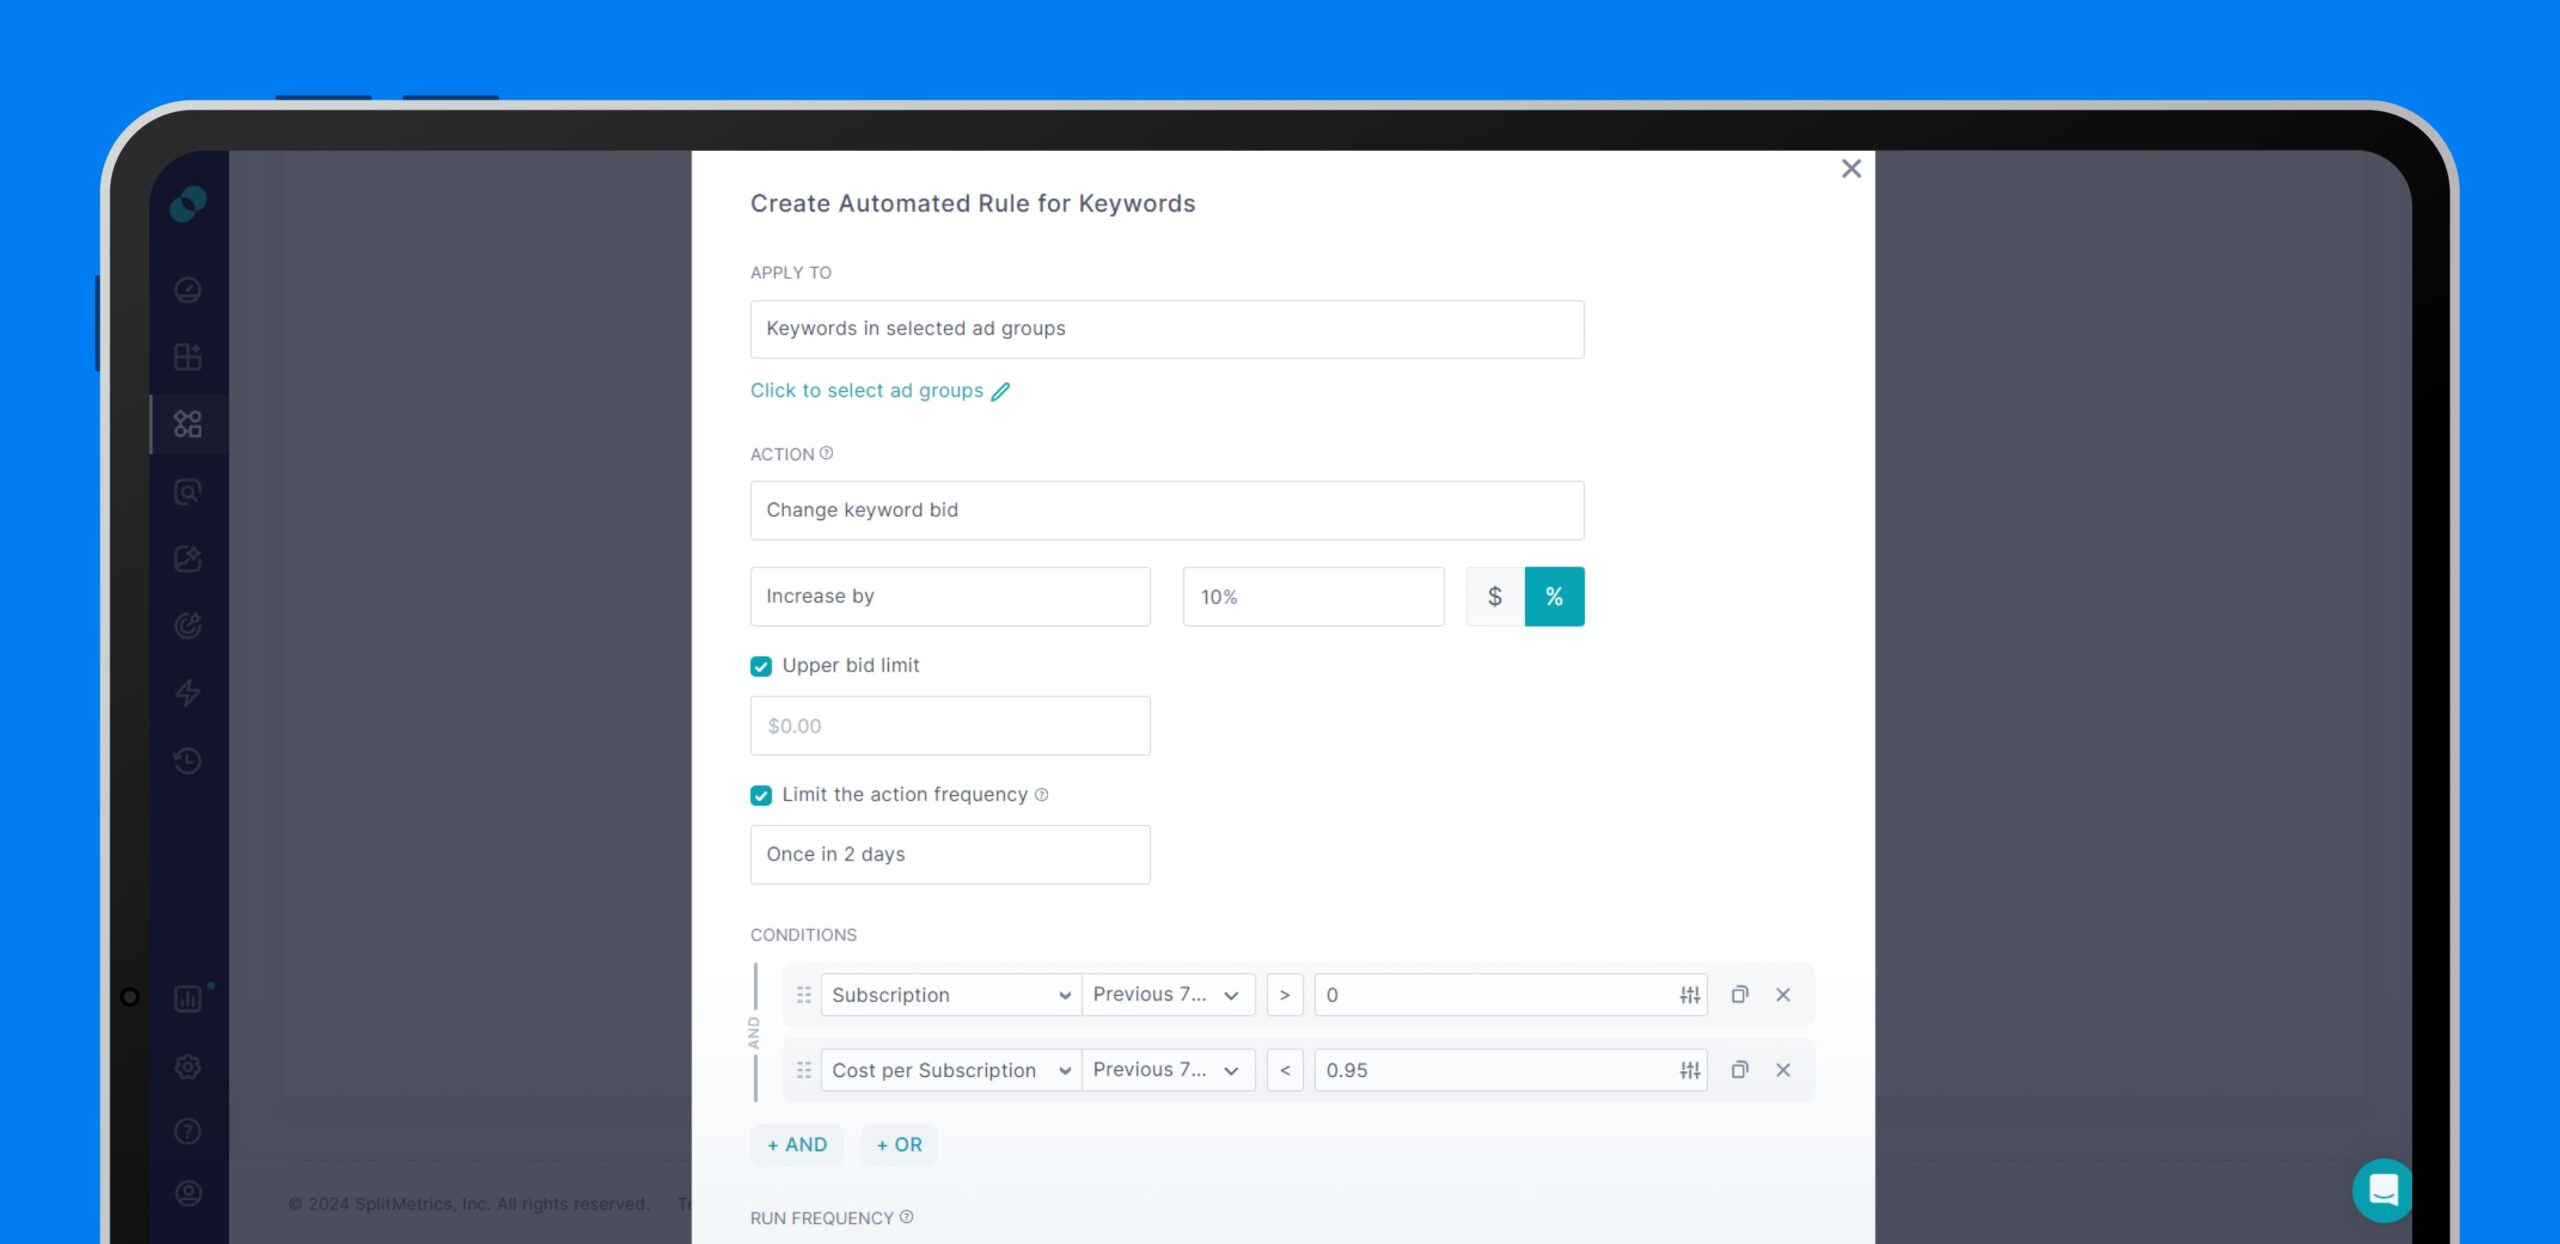Click the + AND condition button
Viewport: 2560px width, 1244px height.
click(x=796, y=1144)
